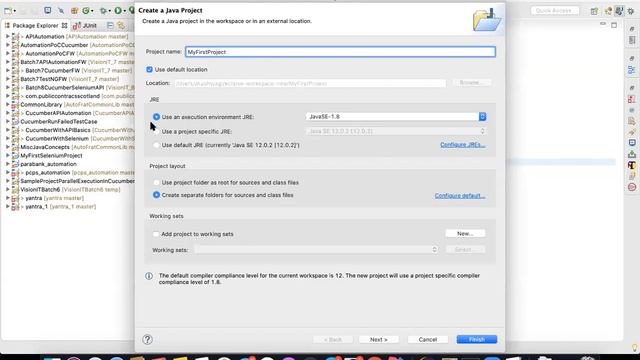Click the gear perspective icon at top right
Screen dimensions: 640x360
(x=631, y=11)
